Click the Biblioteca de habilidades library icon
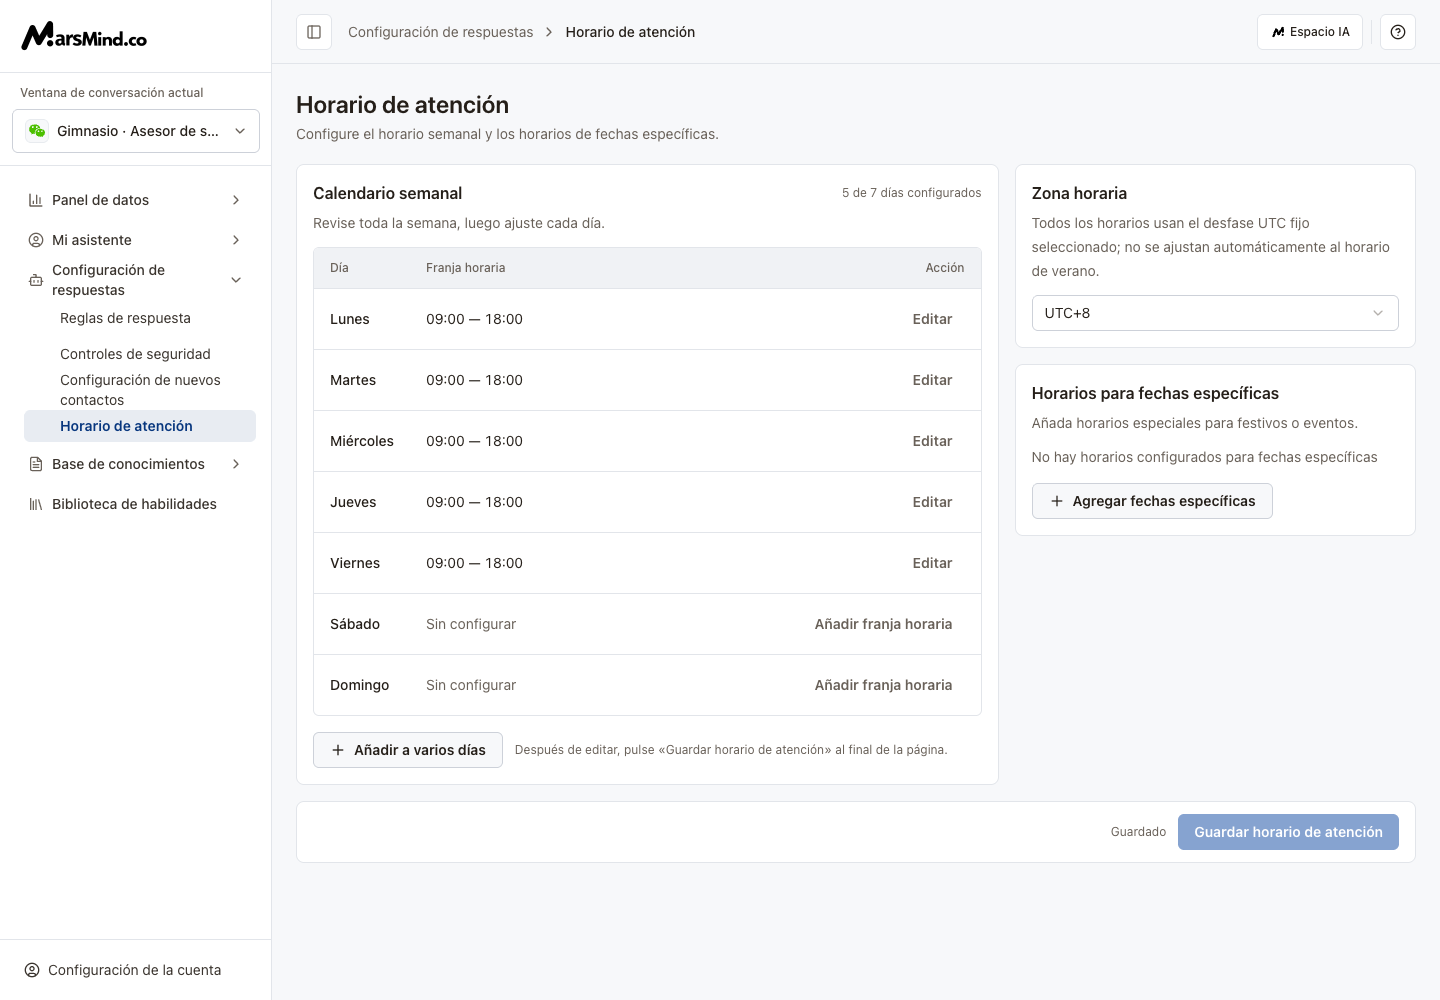 (x=36, y=504)
